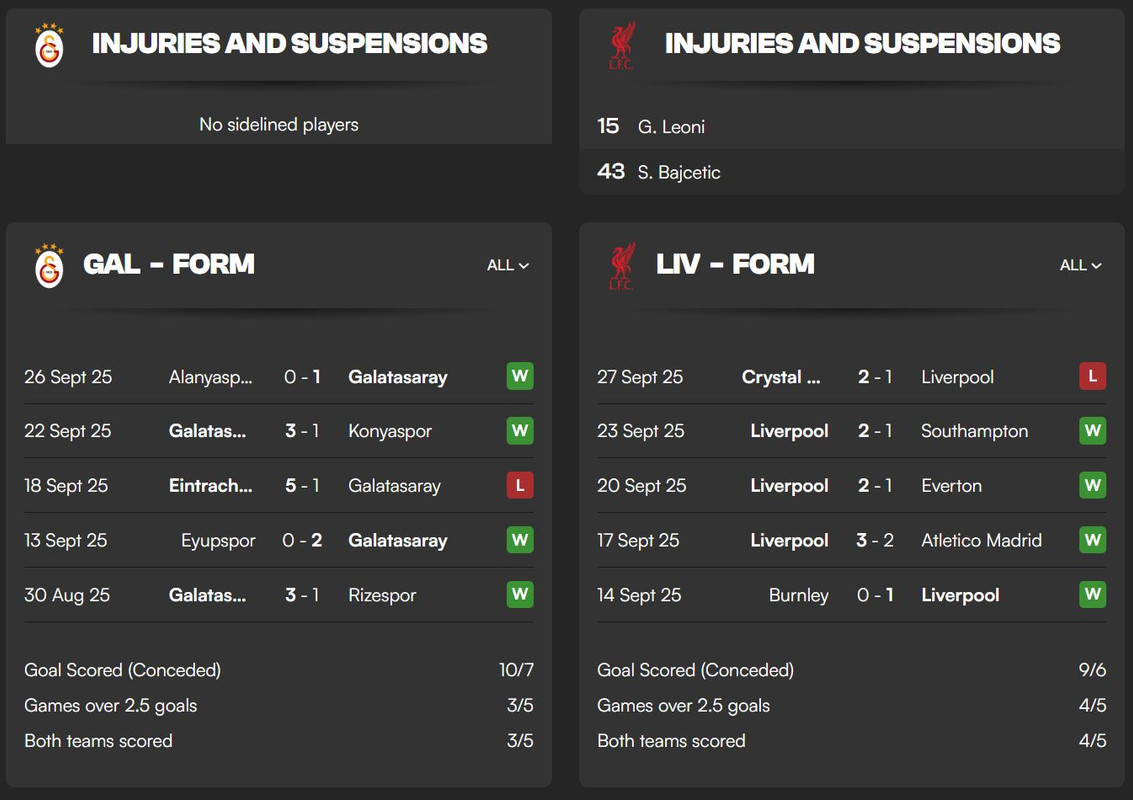The width and height of the screenshot is (1133, 800).
Task: Open injured player S. Bajcetic
Action: tap(679, 172)
